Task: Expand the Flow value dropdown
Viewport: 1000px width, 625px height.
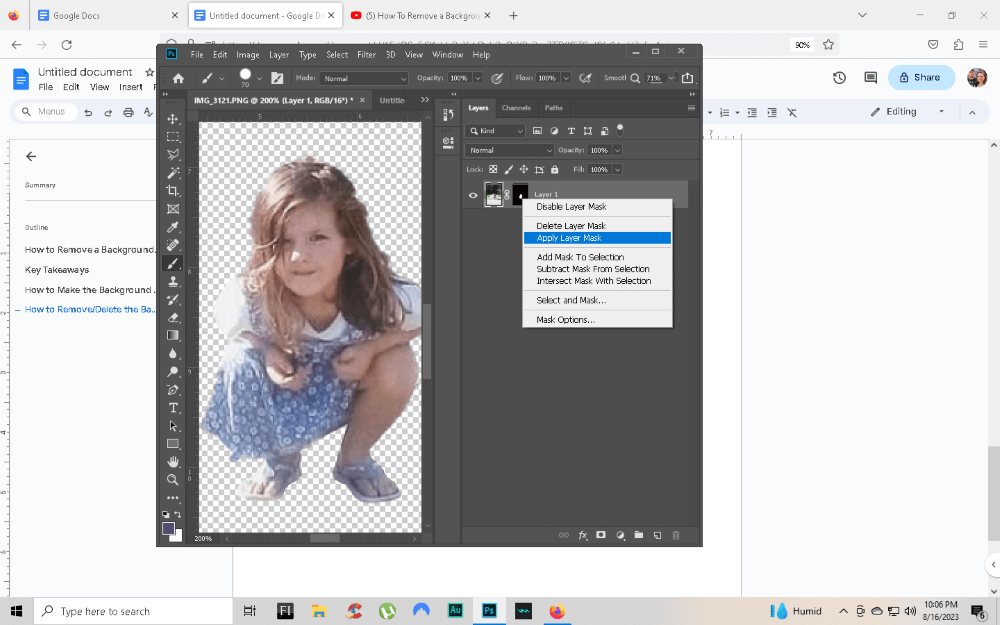Action: point(566,78)
